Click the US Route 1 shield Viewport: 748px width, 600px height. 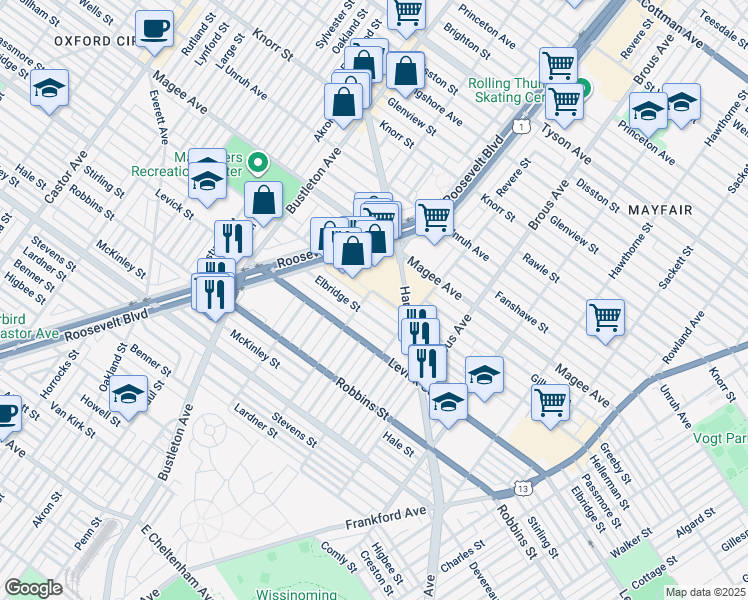[x=522, y=126]
